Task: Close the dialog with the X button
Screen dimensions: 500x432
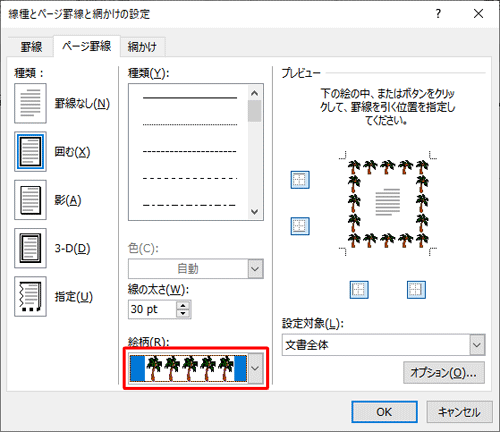Action: 478,14
